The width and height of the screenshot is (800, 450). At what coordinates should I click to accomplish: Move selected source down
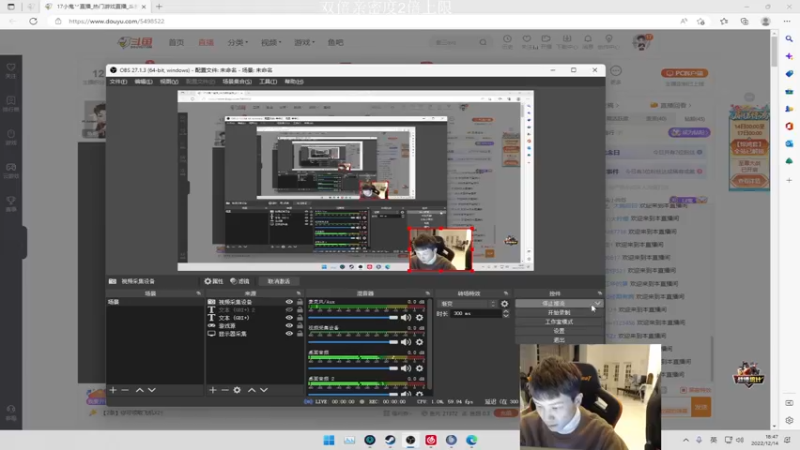(x=264, y=390)
